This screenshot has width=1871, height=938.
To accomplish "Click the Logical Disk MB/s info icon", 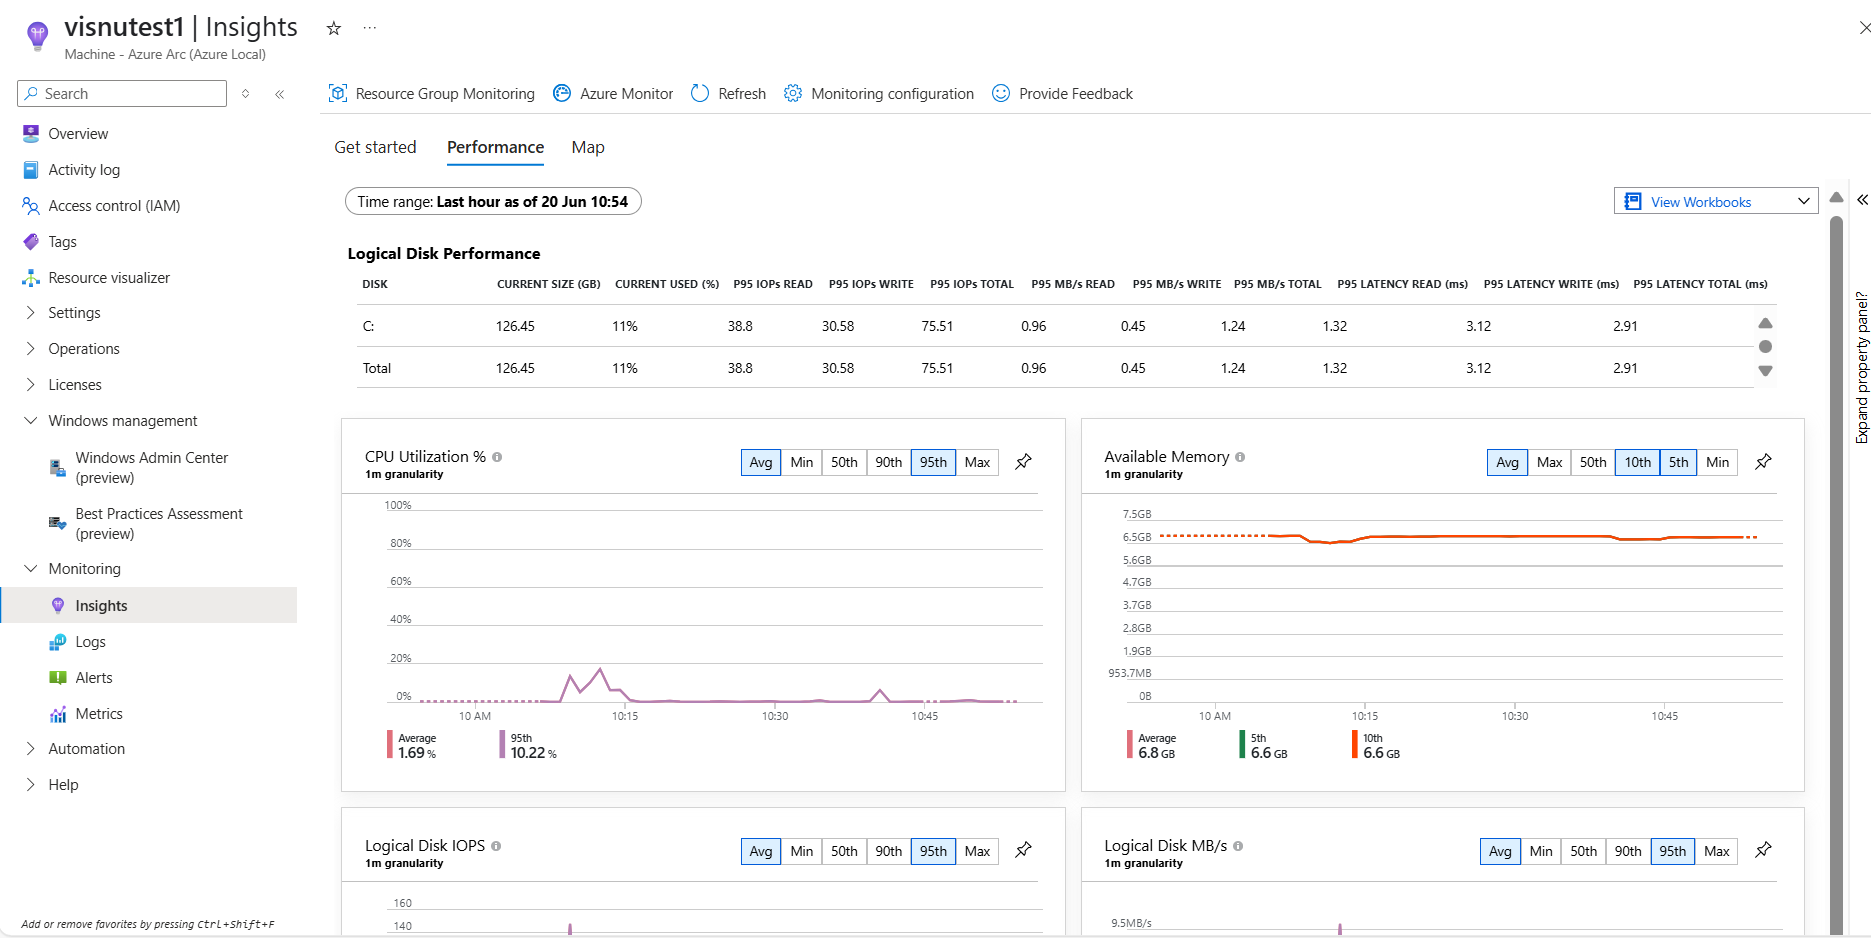I will 1238,846.
